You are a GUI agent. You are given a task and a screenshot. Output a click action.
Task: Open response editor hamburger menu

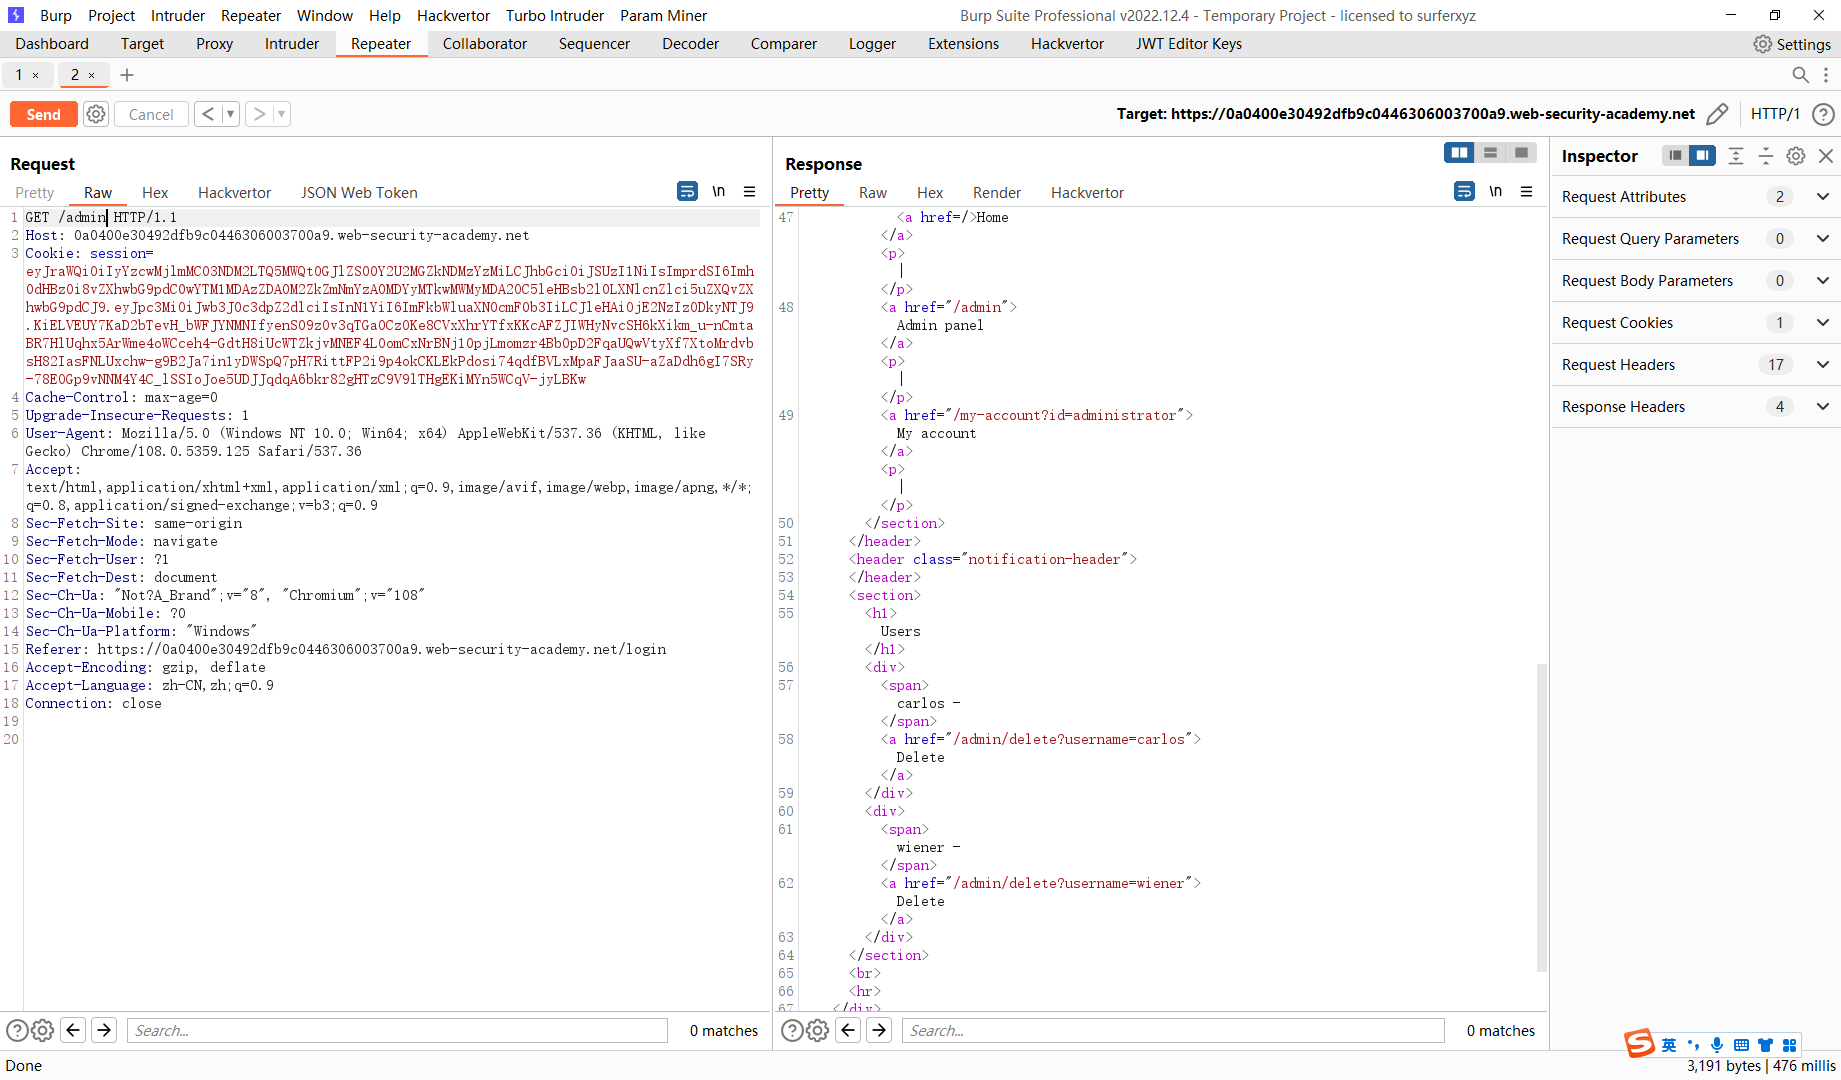(x=1526, y=191)
